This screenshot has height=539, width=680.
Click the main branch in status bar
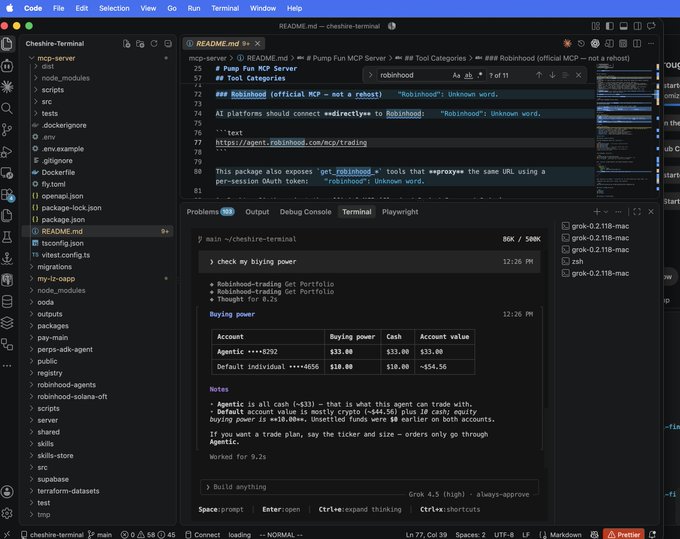(x=100, y=535)
